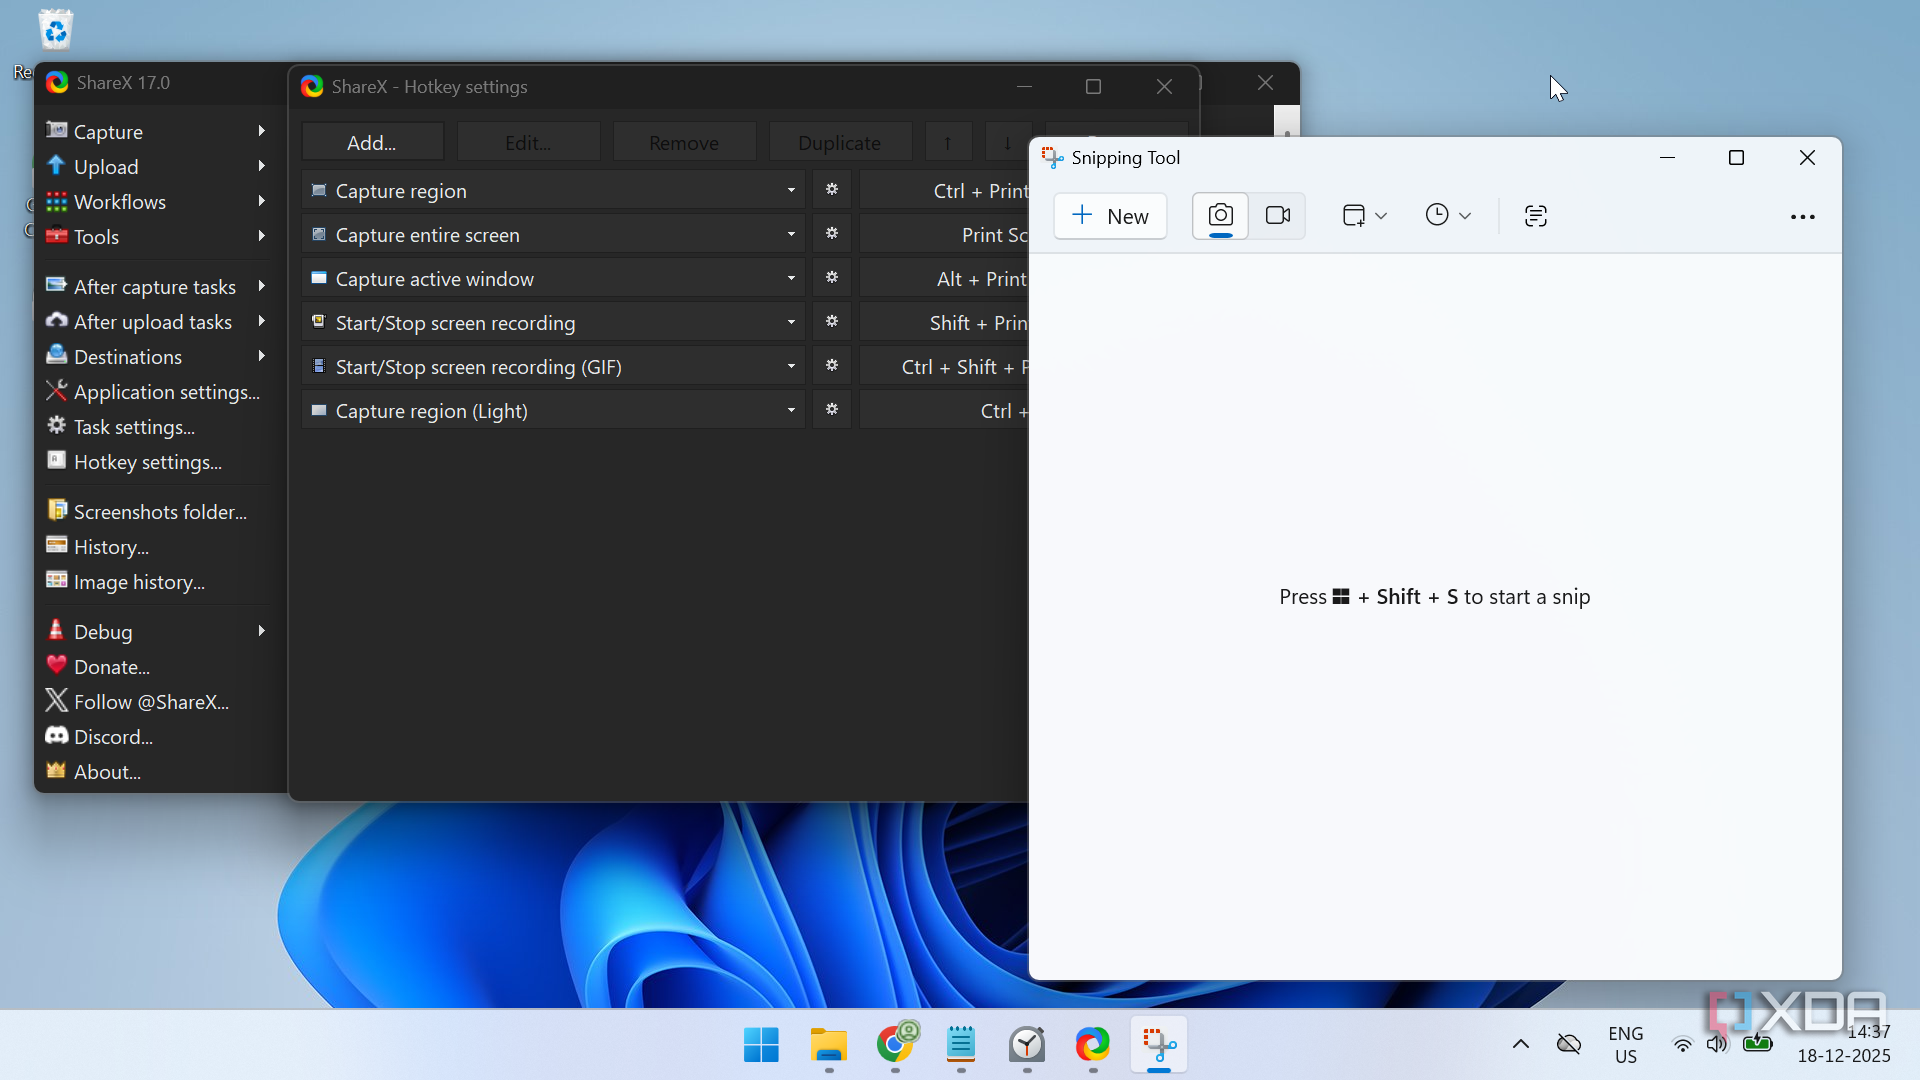Open the Capture region task dropdown

pos(553,190)
